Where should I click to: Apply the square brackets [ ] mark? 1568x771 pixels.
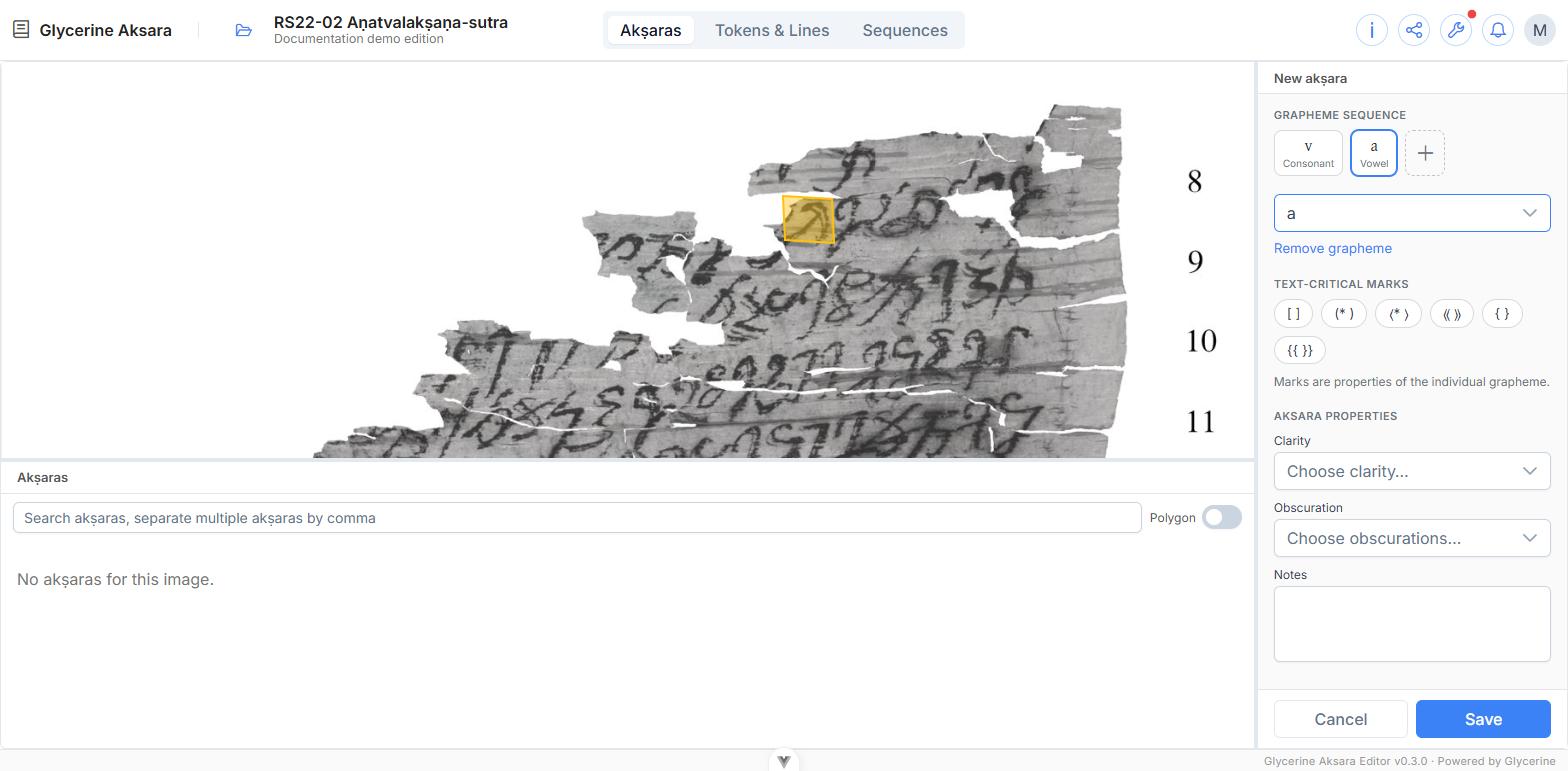(x=1293, y=314)
